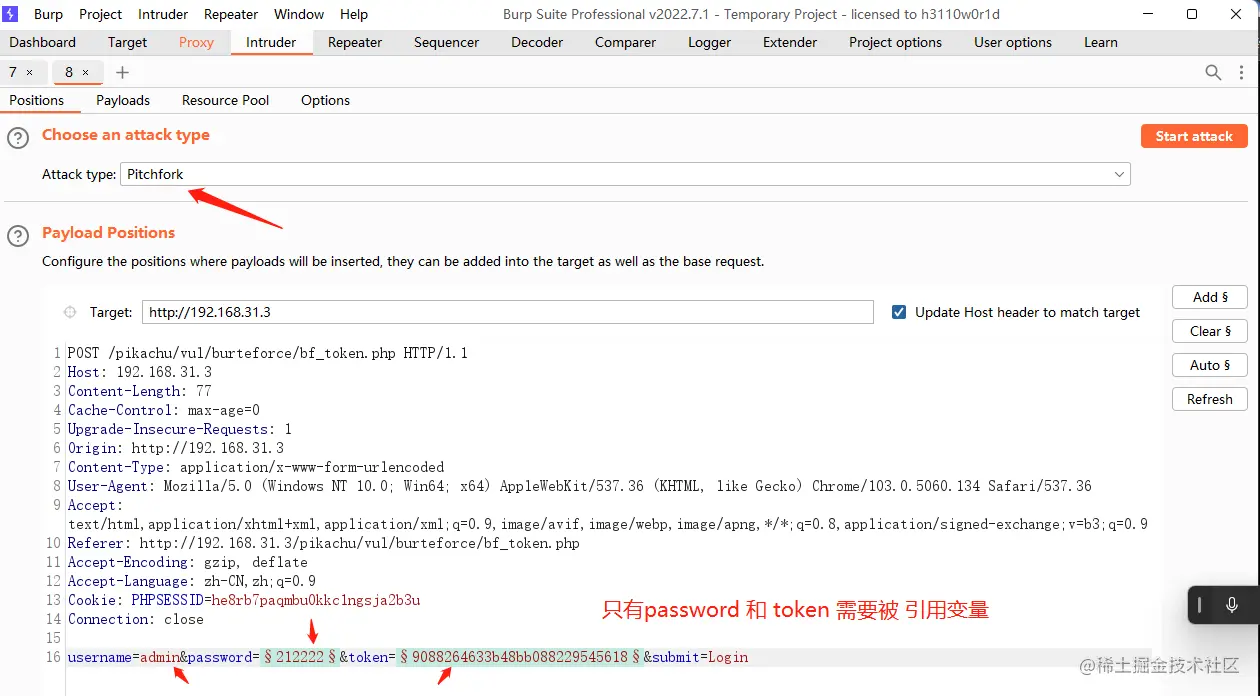Viewport: 1260px width, 696px height.
Task: Toggle Update Host header to match target
Action: (x=898, y=312)
